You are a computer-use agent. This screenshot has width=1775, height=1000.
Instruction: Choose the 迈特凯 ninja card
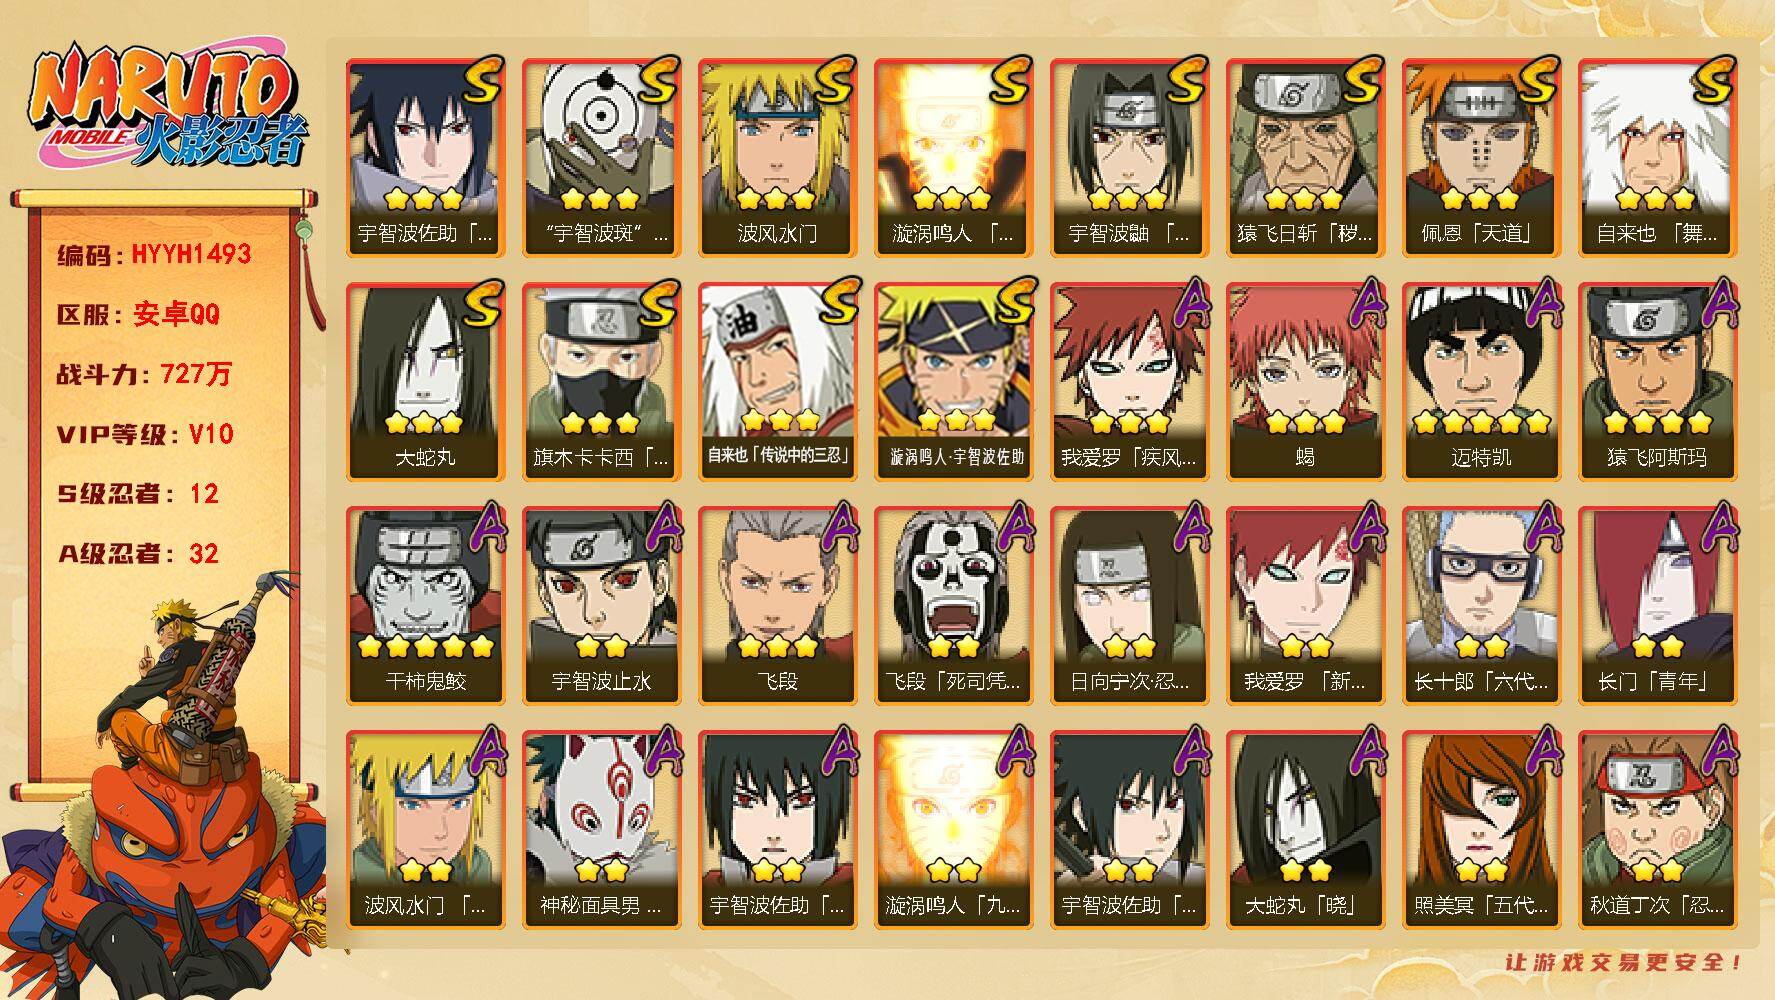pyautogui.click(x=1481, y=381)
